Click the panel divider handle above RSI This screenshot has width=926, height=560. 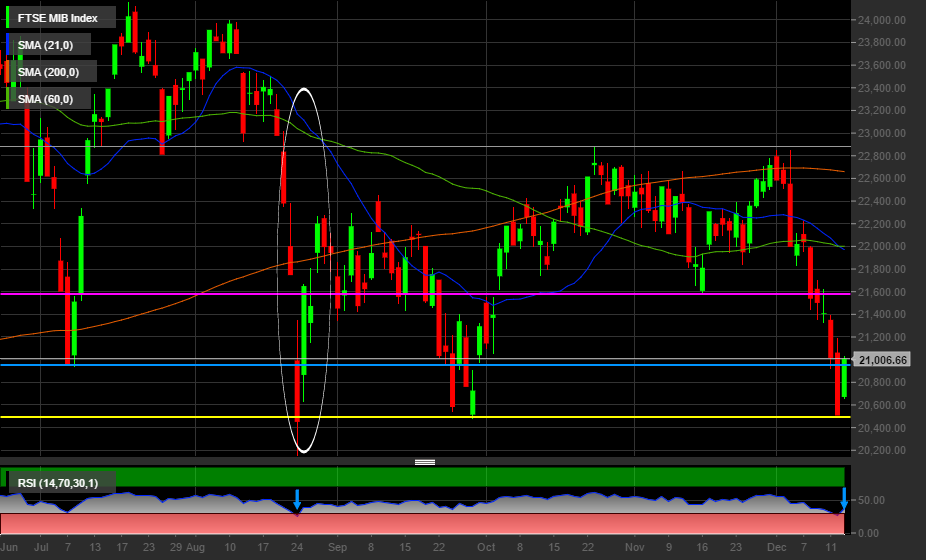(425, 462)
